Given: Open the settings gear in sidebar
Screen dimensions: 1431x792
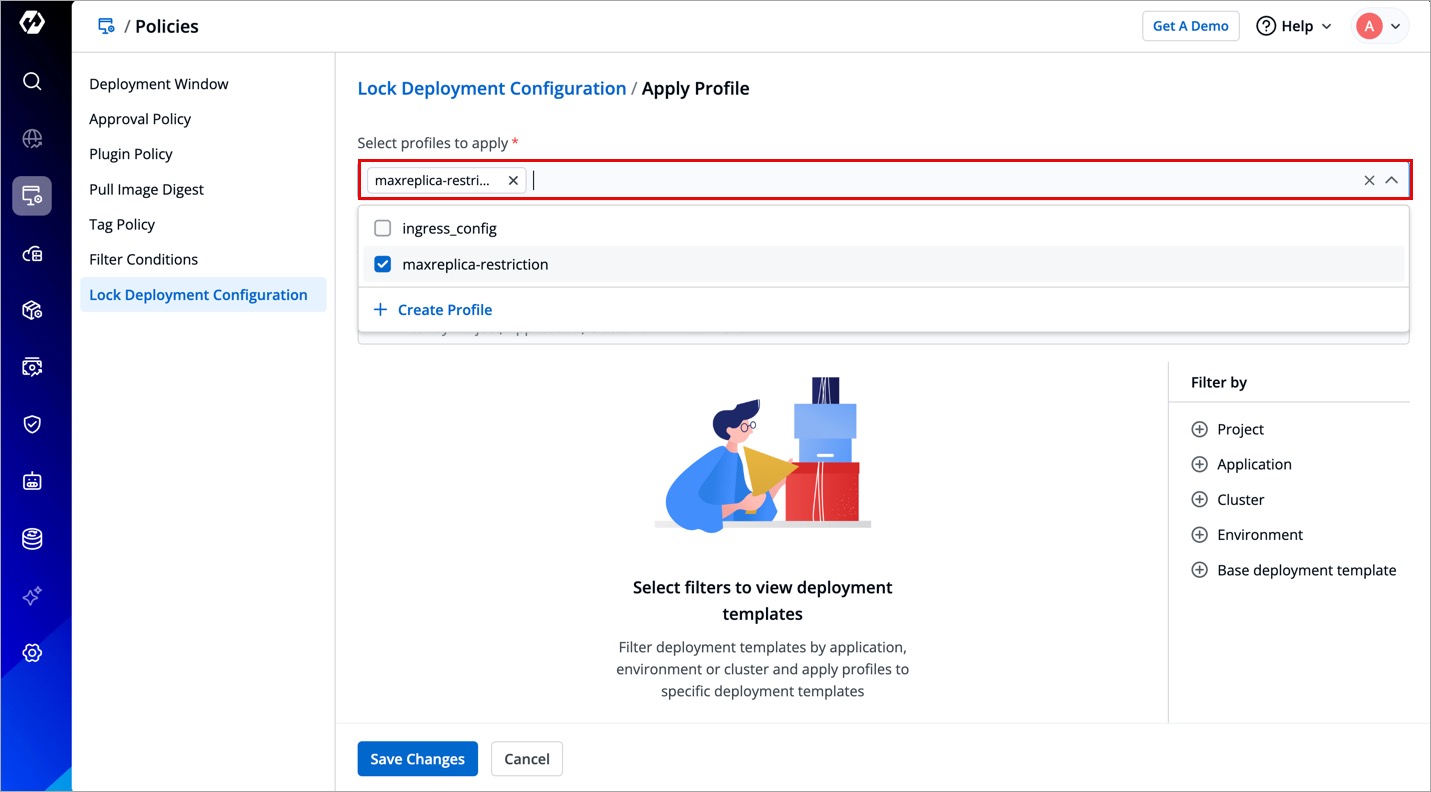Looking at the screenshot, I should pos(32,653).
